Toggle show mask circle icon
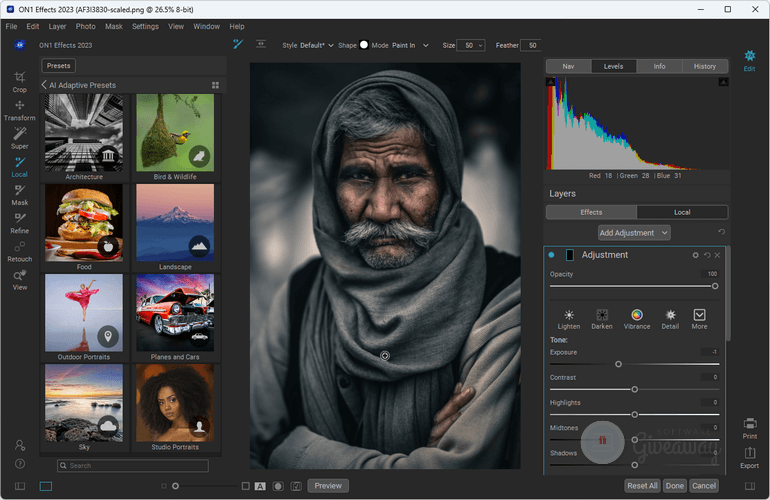Viewport: 770px width, 500px height. [278, 486]
